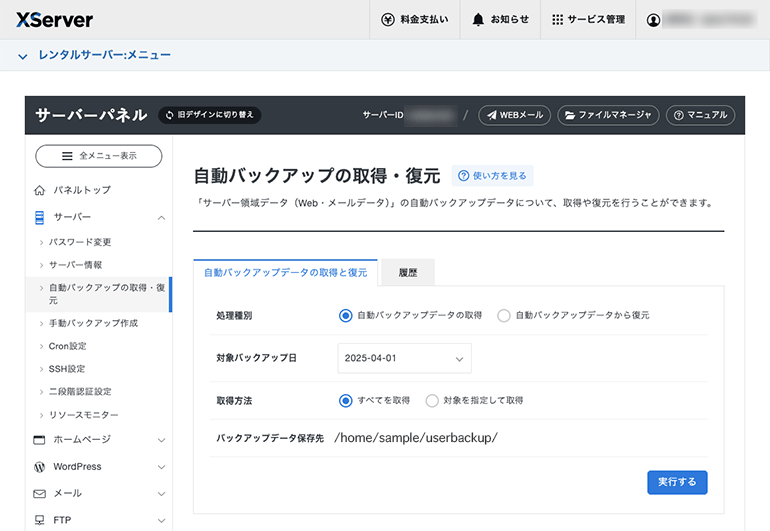
Task: Click the server icon beside サーバー
Action: pyautogui.click(x=39, y=217)
